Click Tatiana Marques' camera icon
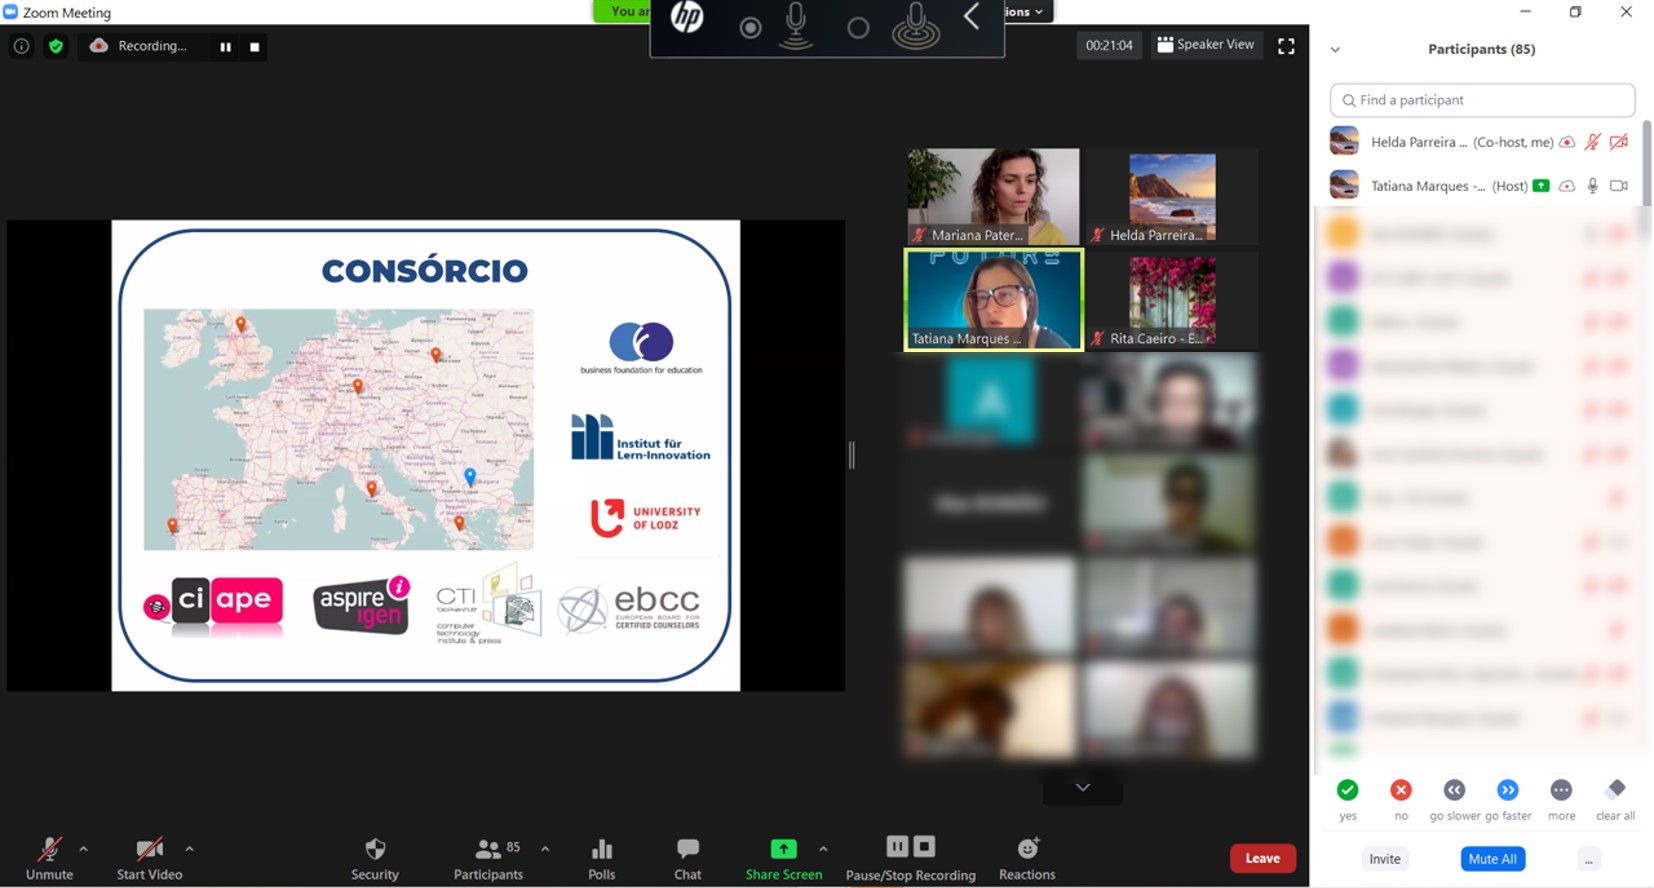The image size is (1654, 888). click(1619, 186)
